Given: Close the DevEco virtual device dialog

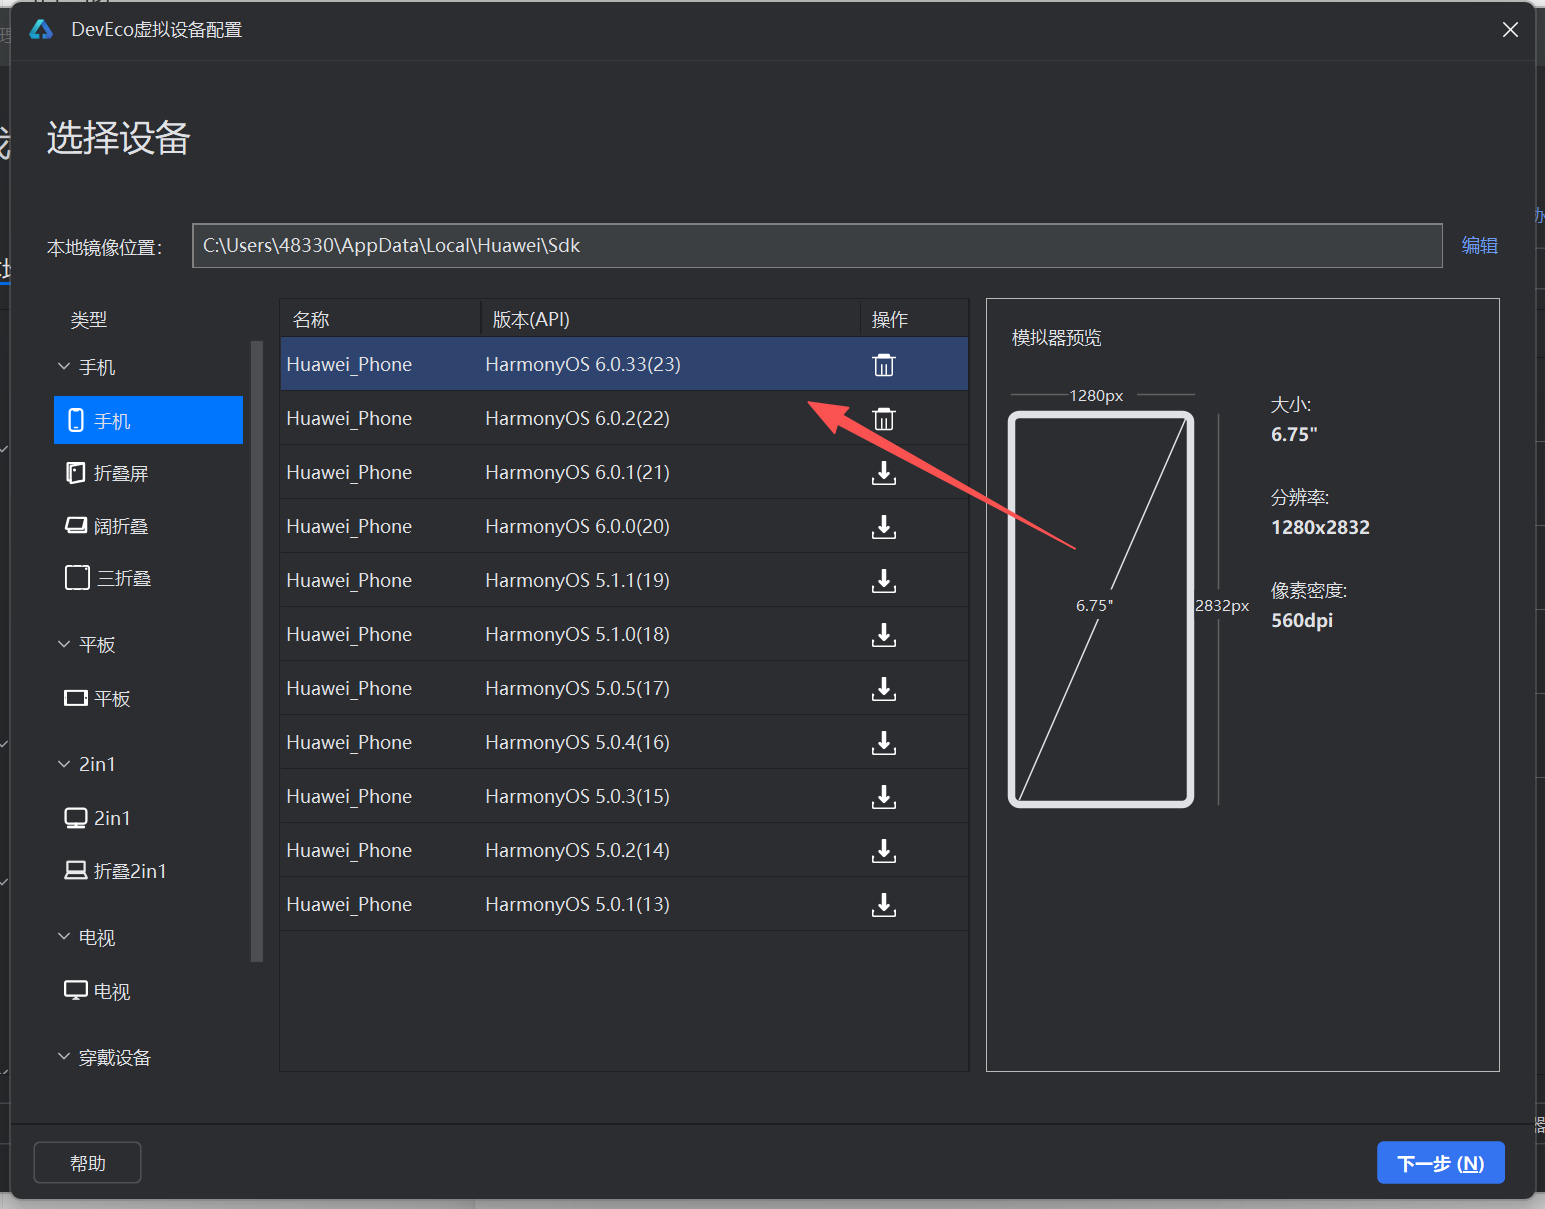Looking at the screenshot, I should tap(1510, 30).
